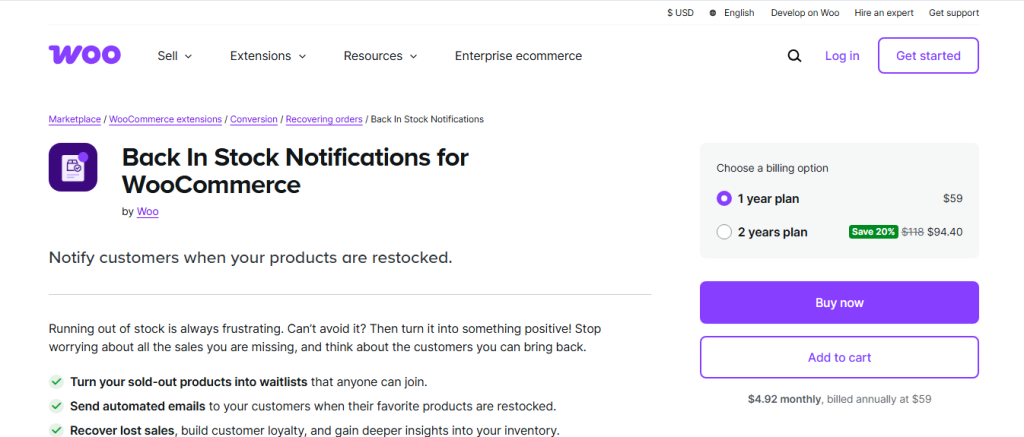Click green checkmark beside Recover lost sales
1024x437 pixels.
click(x=56, y=430)
